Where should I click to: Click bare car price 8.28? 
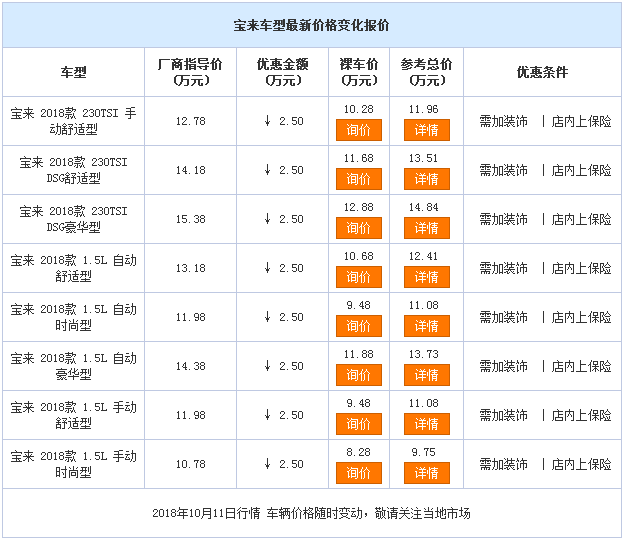click(x=358, y=452)
